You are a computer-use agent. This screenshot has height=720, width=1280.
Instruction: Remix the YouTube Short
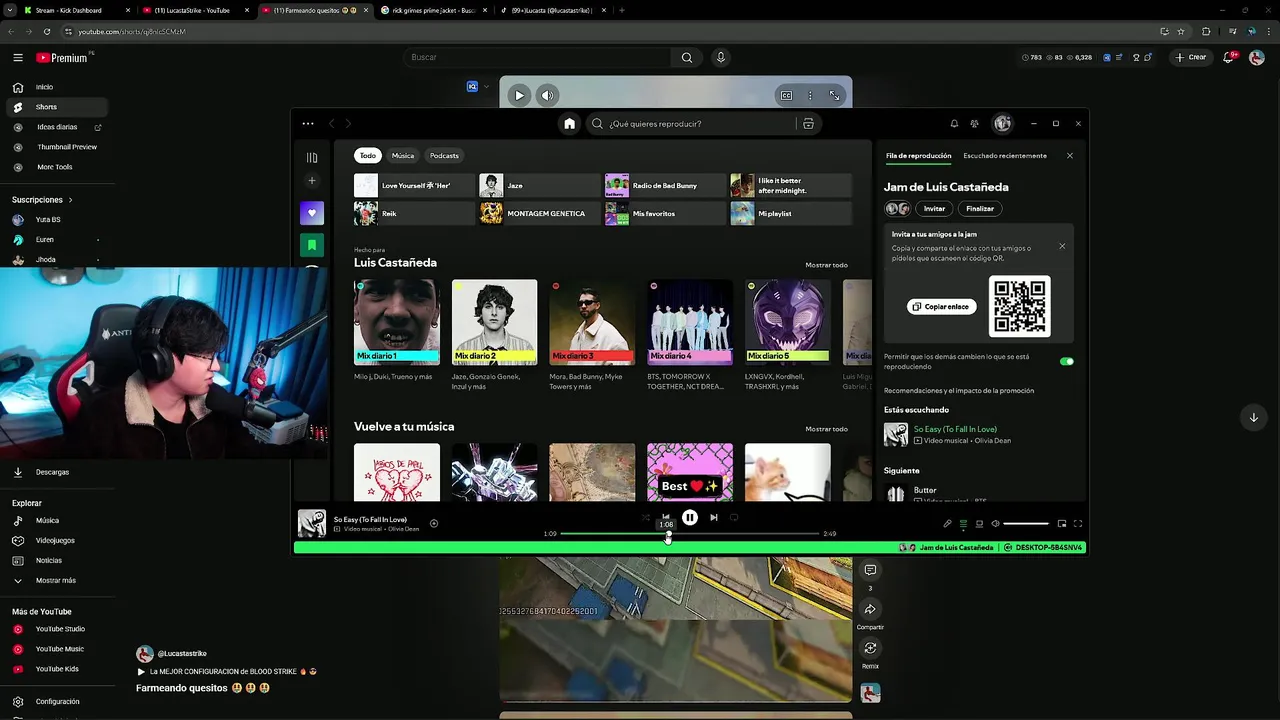click(870, 648)
